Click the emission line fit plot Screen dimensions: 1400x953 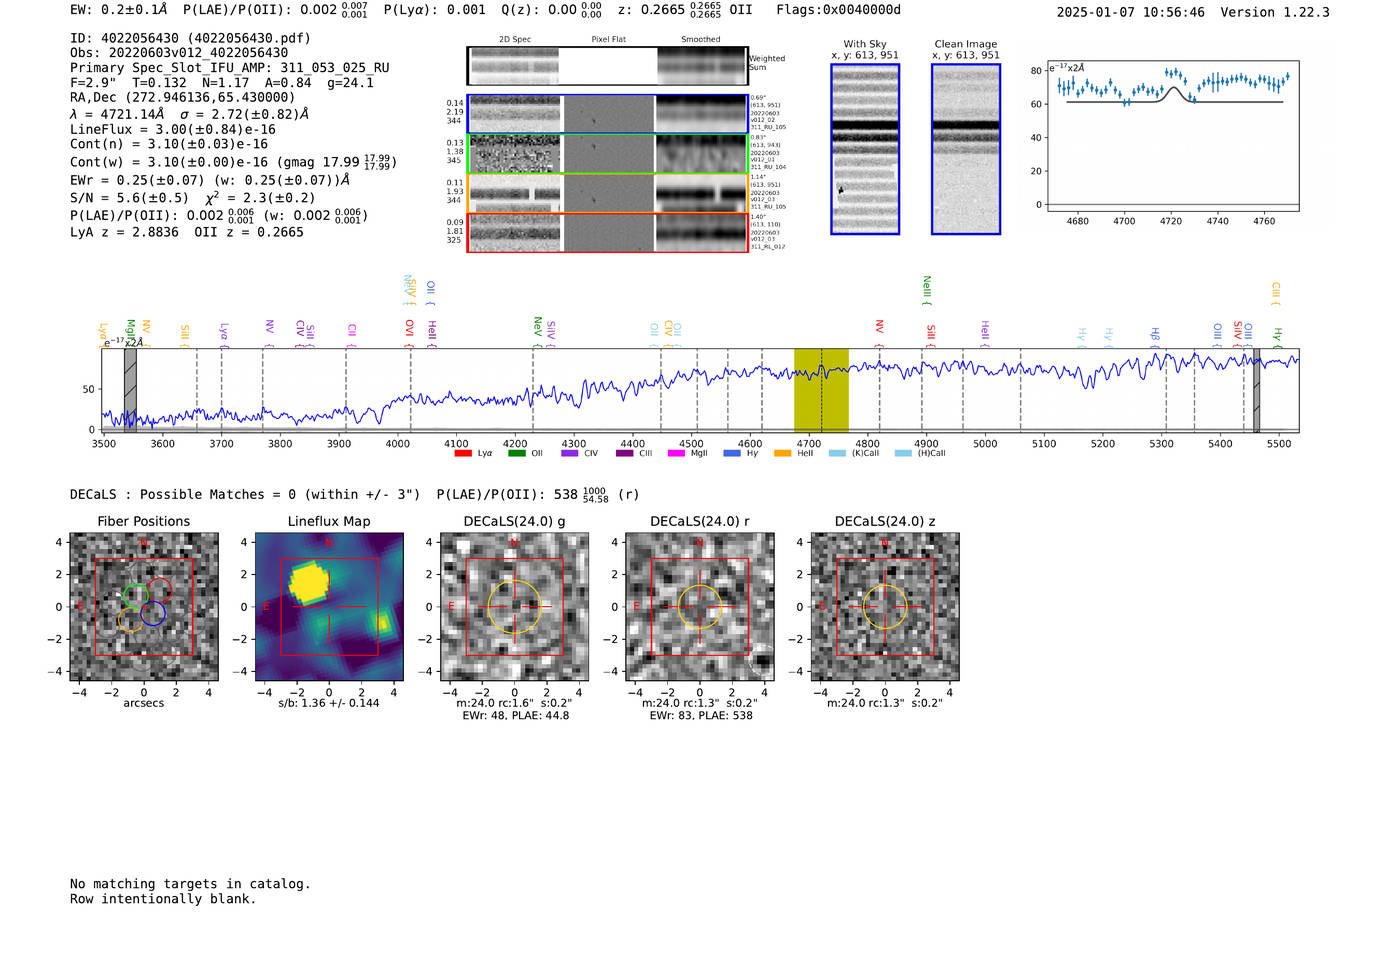(x=1172, y=136)
